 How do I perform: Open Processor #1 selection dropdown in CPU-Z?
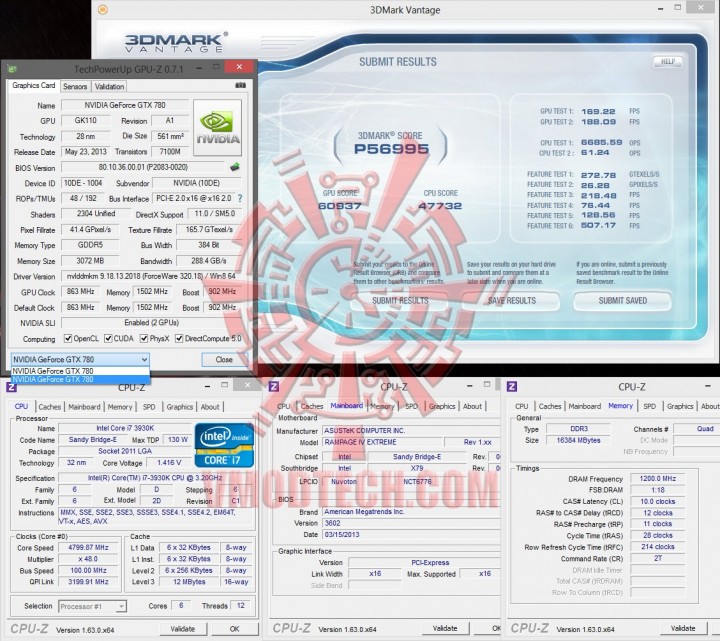[x=92, y=607]
